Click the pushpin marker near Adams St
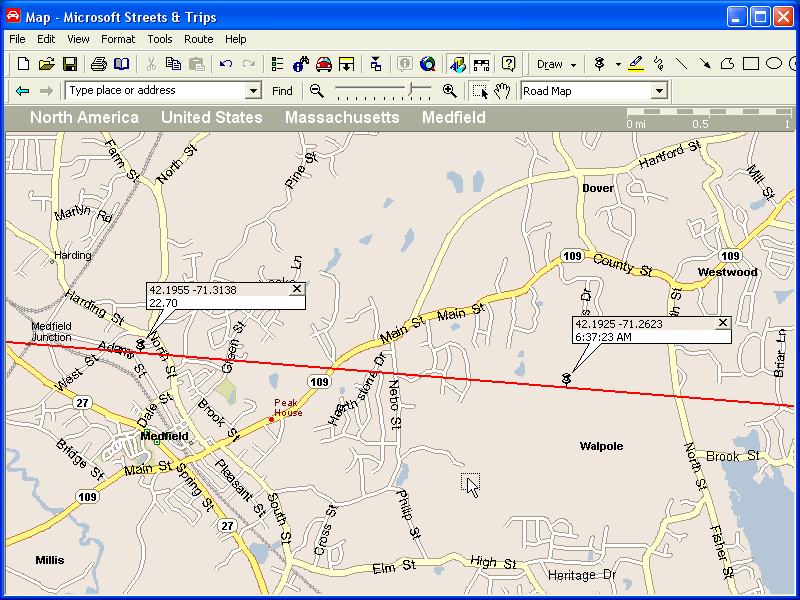Image resolution: width=800 pixels, height=600 pixels. pyautogui.click(x=141, y=344)
